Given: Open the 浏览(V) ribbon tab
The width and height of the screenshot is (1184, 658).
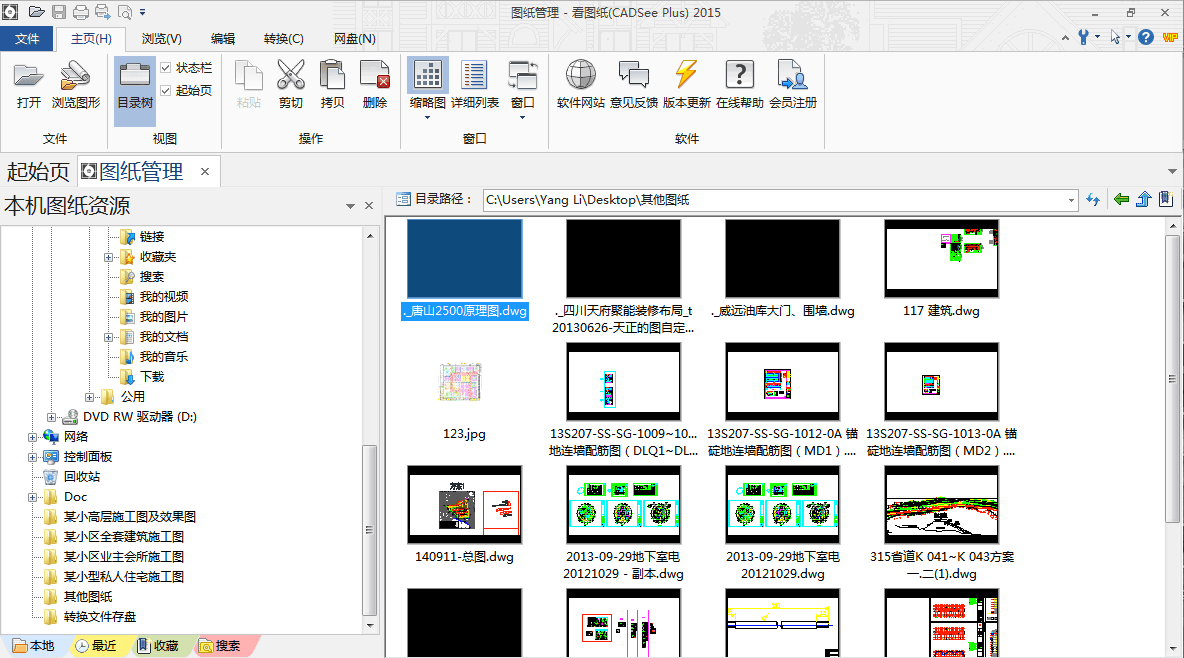Looking at the screenshot, I should point(161,39).
